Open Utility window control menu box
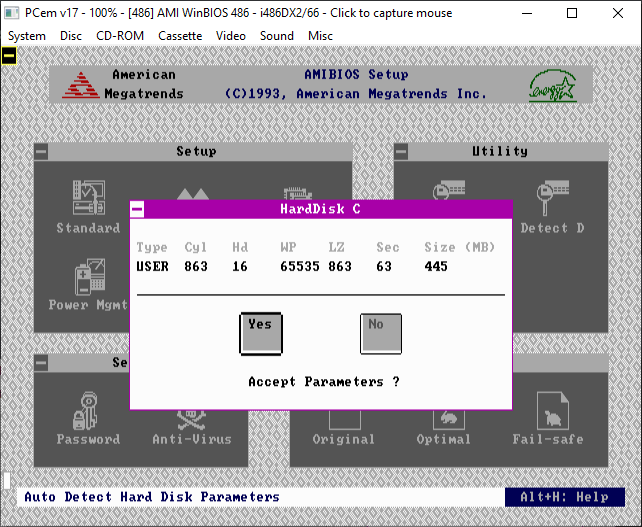The width and height of the screenshot is (642, 527). (x=401, y=152)
